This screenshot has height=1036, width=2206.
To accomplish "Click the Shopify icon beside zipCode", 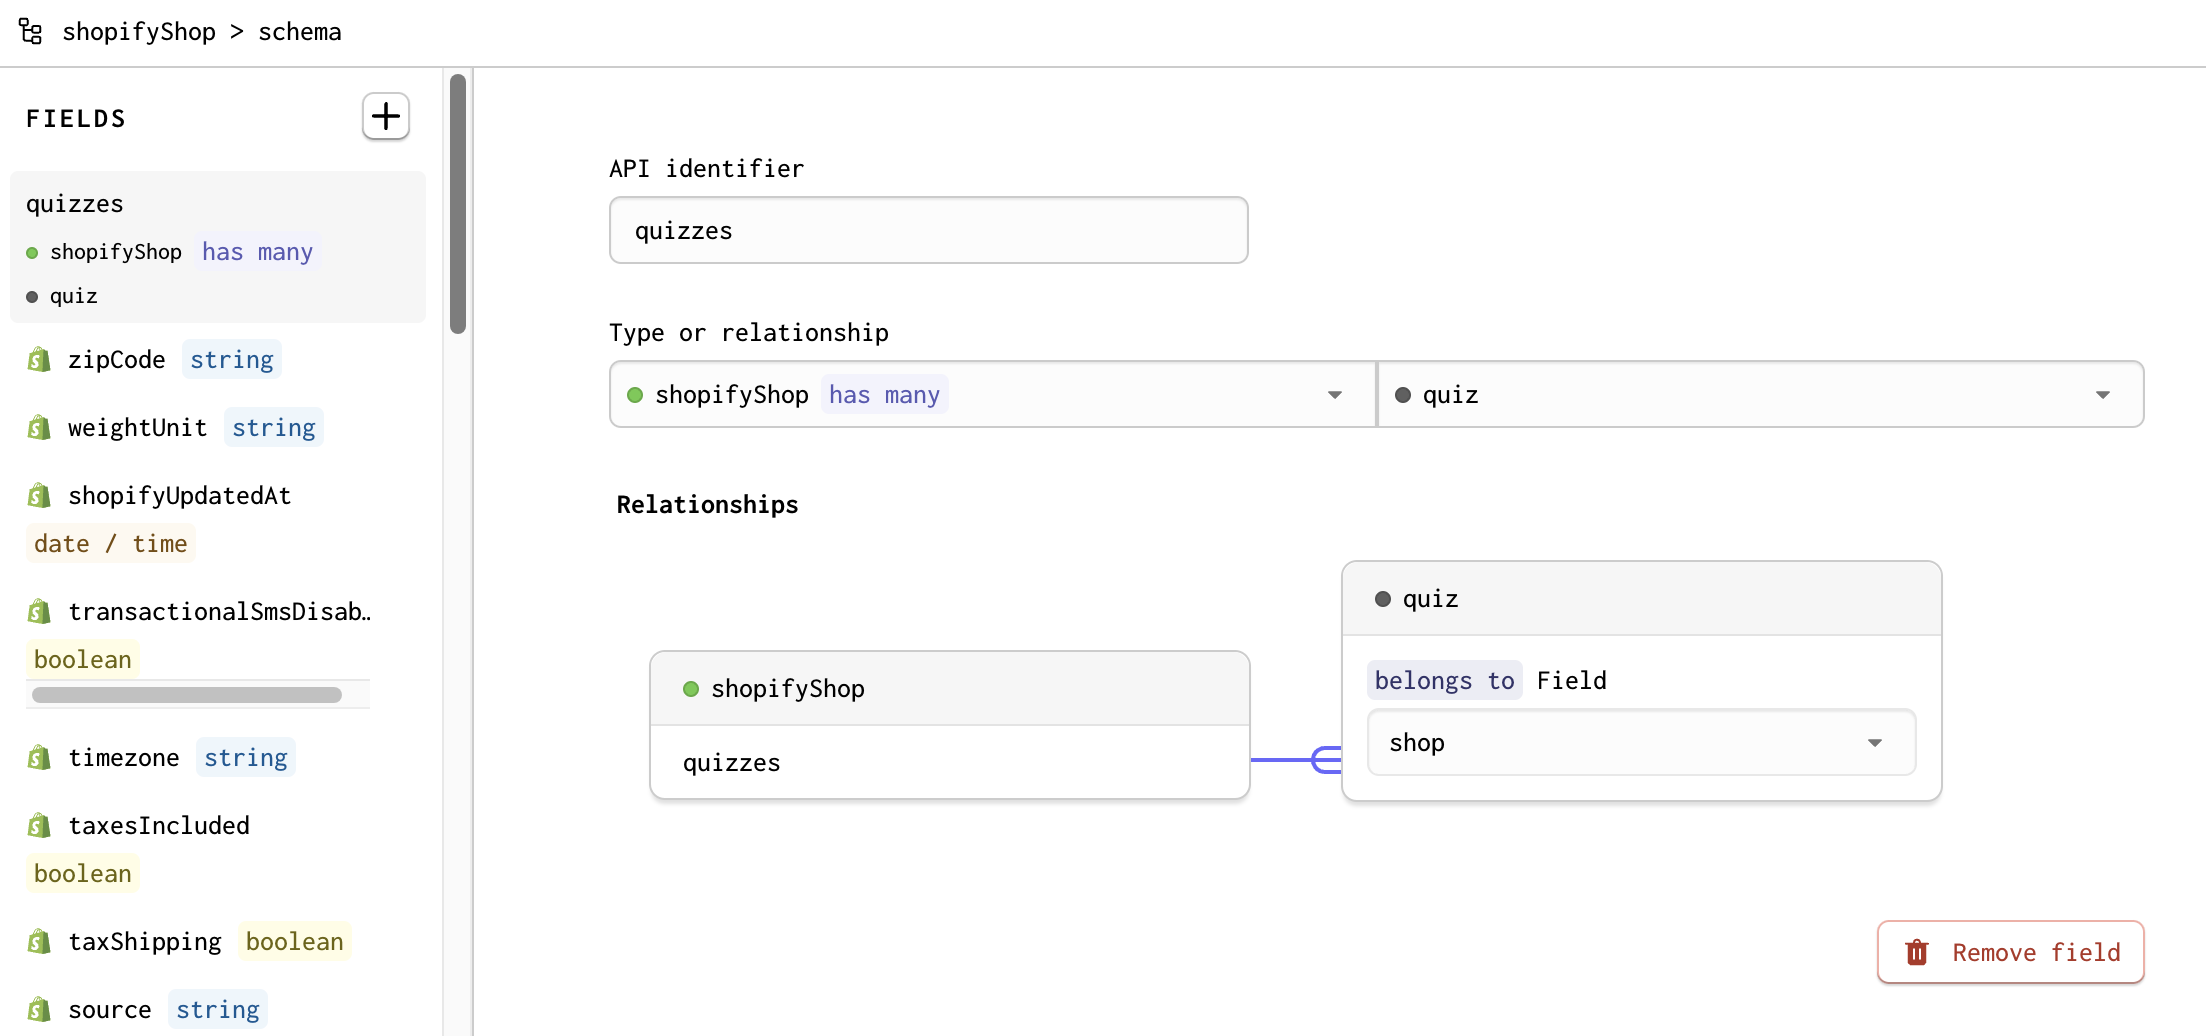I will coord(39,360).
